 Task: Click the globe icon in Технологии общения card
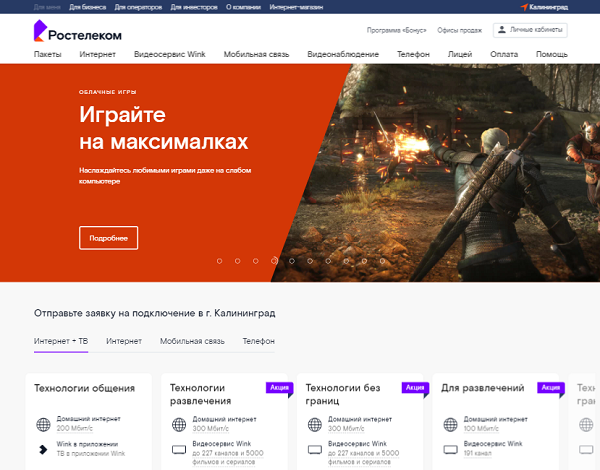(43, 424)
